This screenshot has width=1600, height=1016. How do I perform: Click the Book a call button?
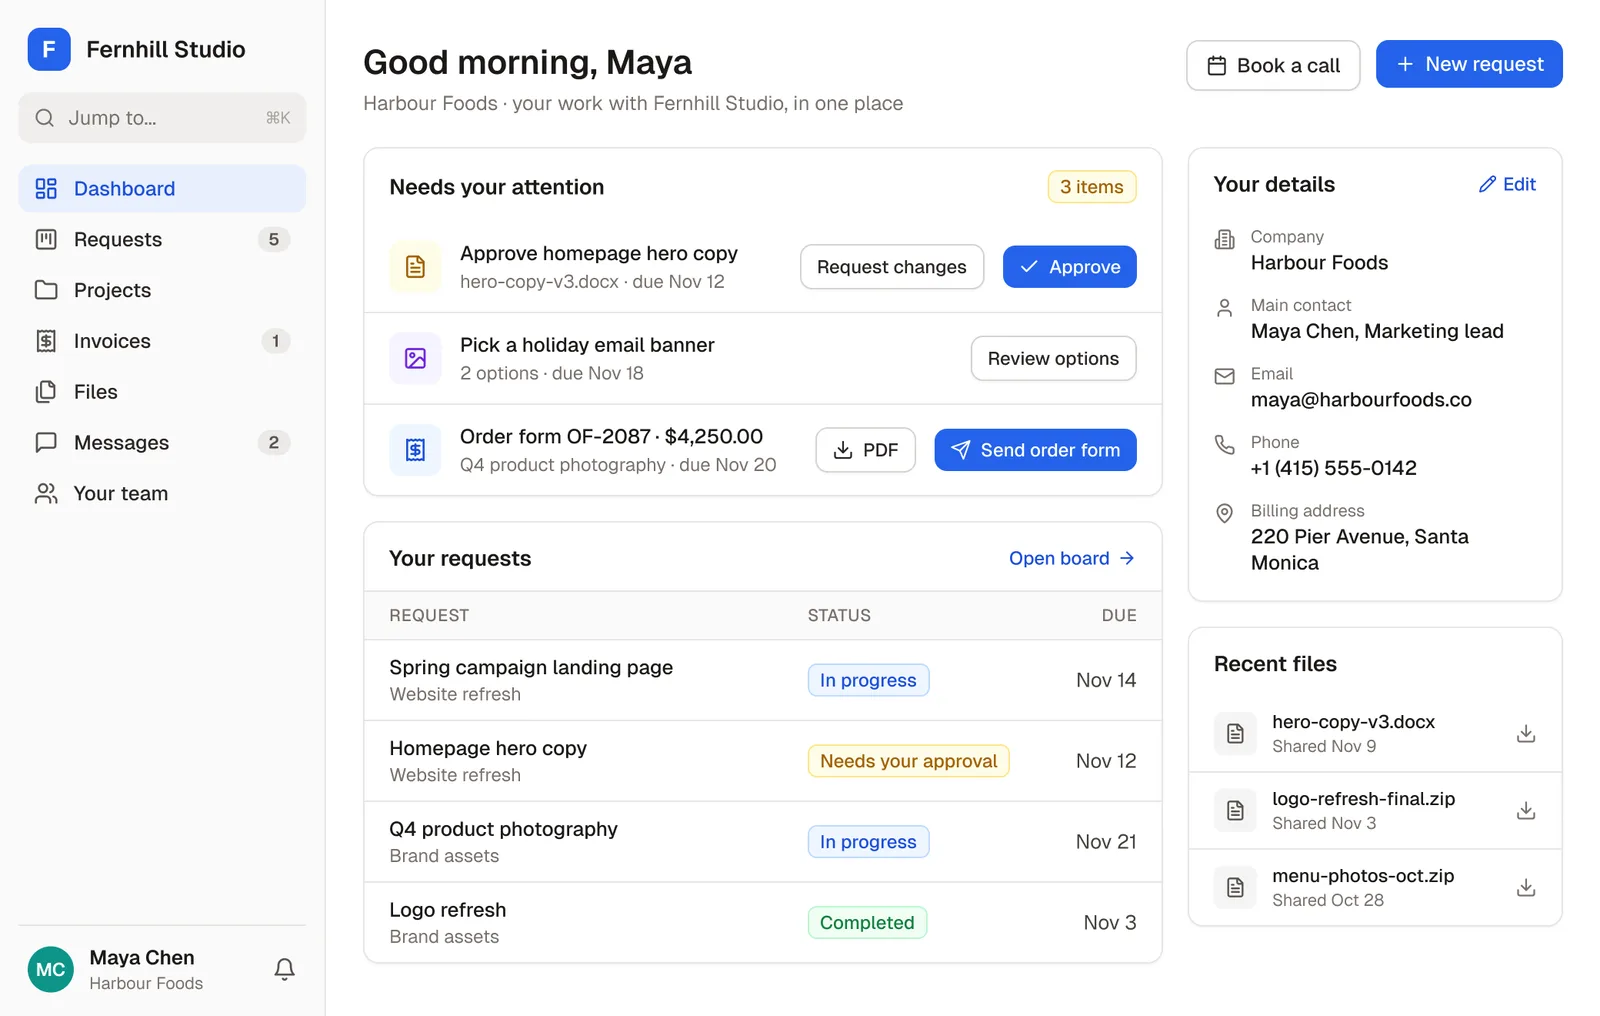pyautogui.click(x=1273, y=65)
